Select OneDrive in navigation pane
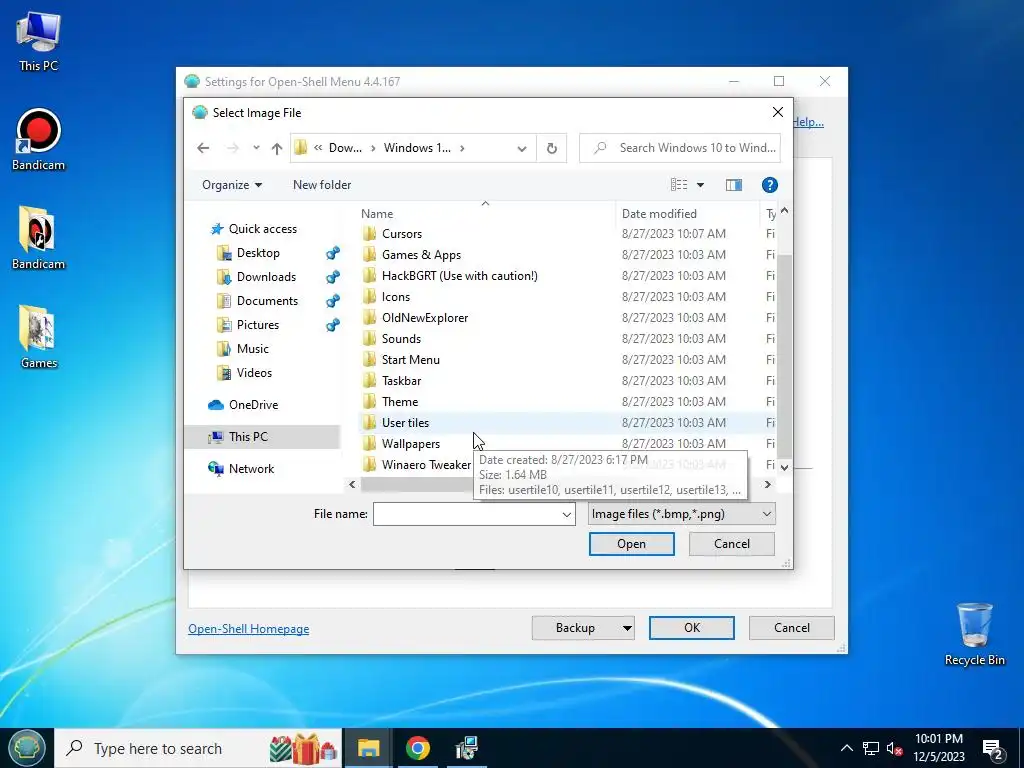 tap(253, 405)
